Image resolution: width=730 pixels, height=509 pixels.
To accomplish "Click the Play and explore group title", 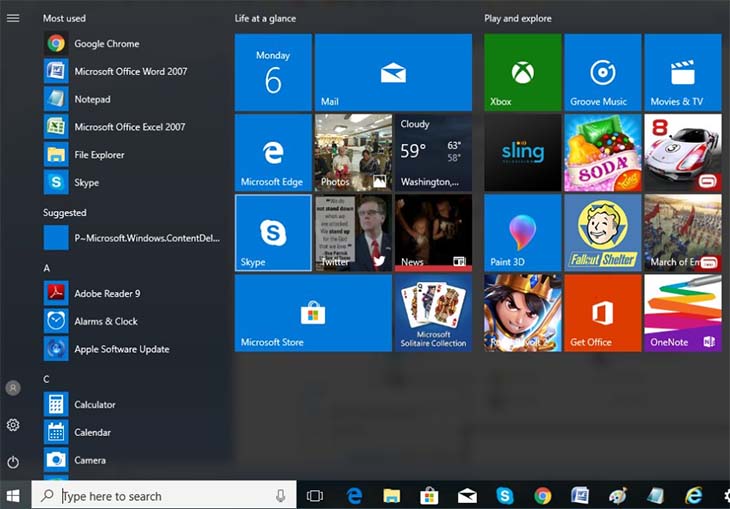I will point(518,19).
